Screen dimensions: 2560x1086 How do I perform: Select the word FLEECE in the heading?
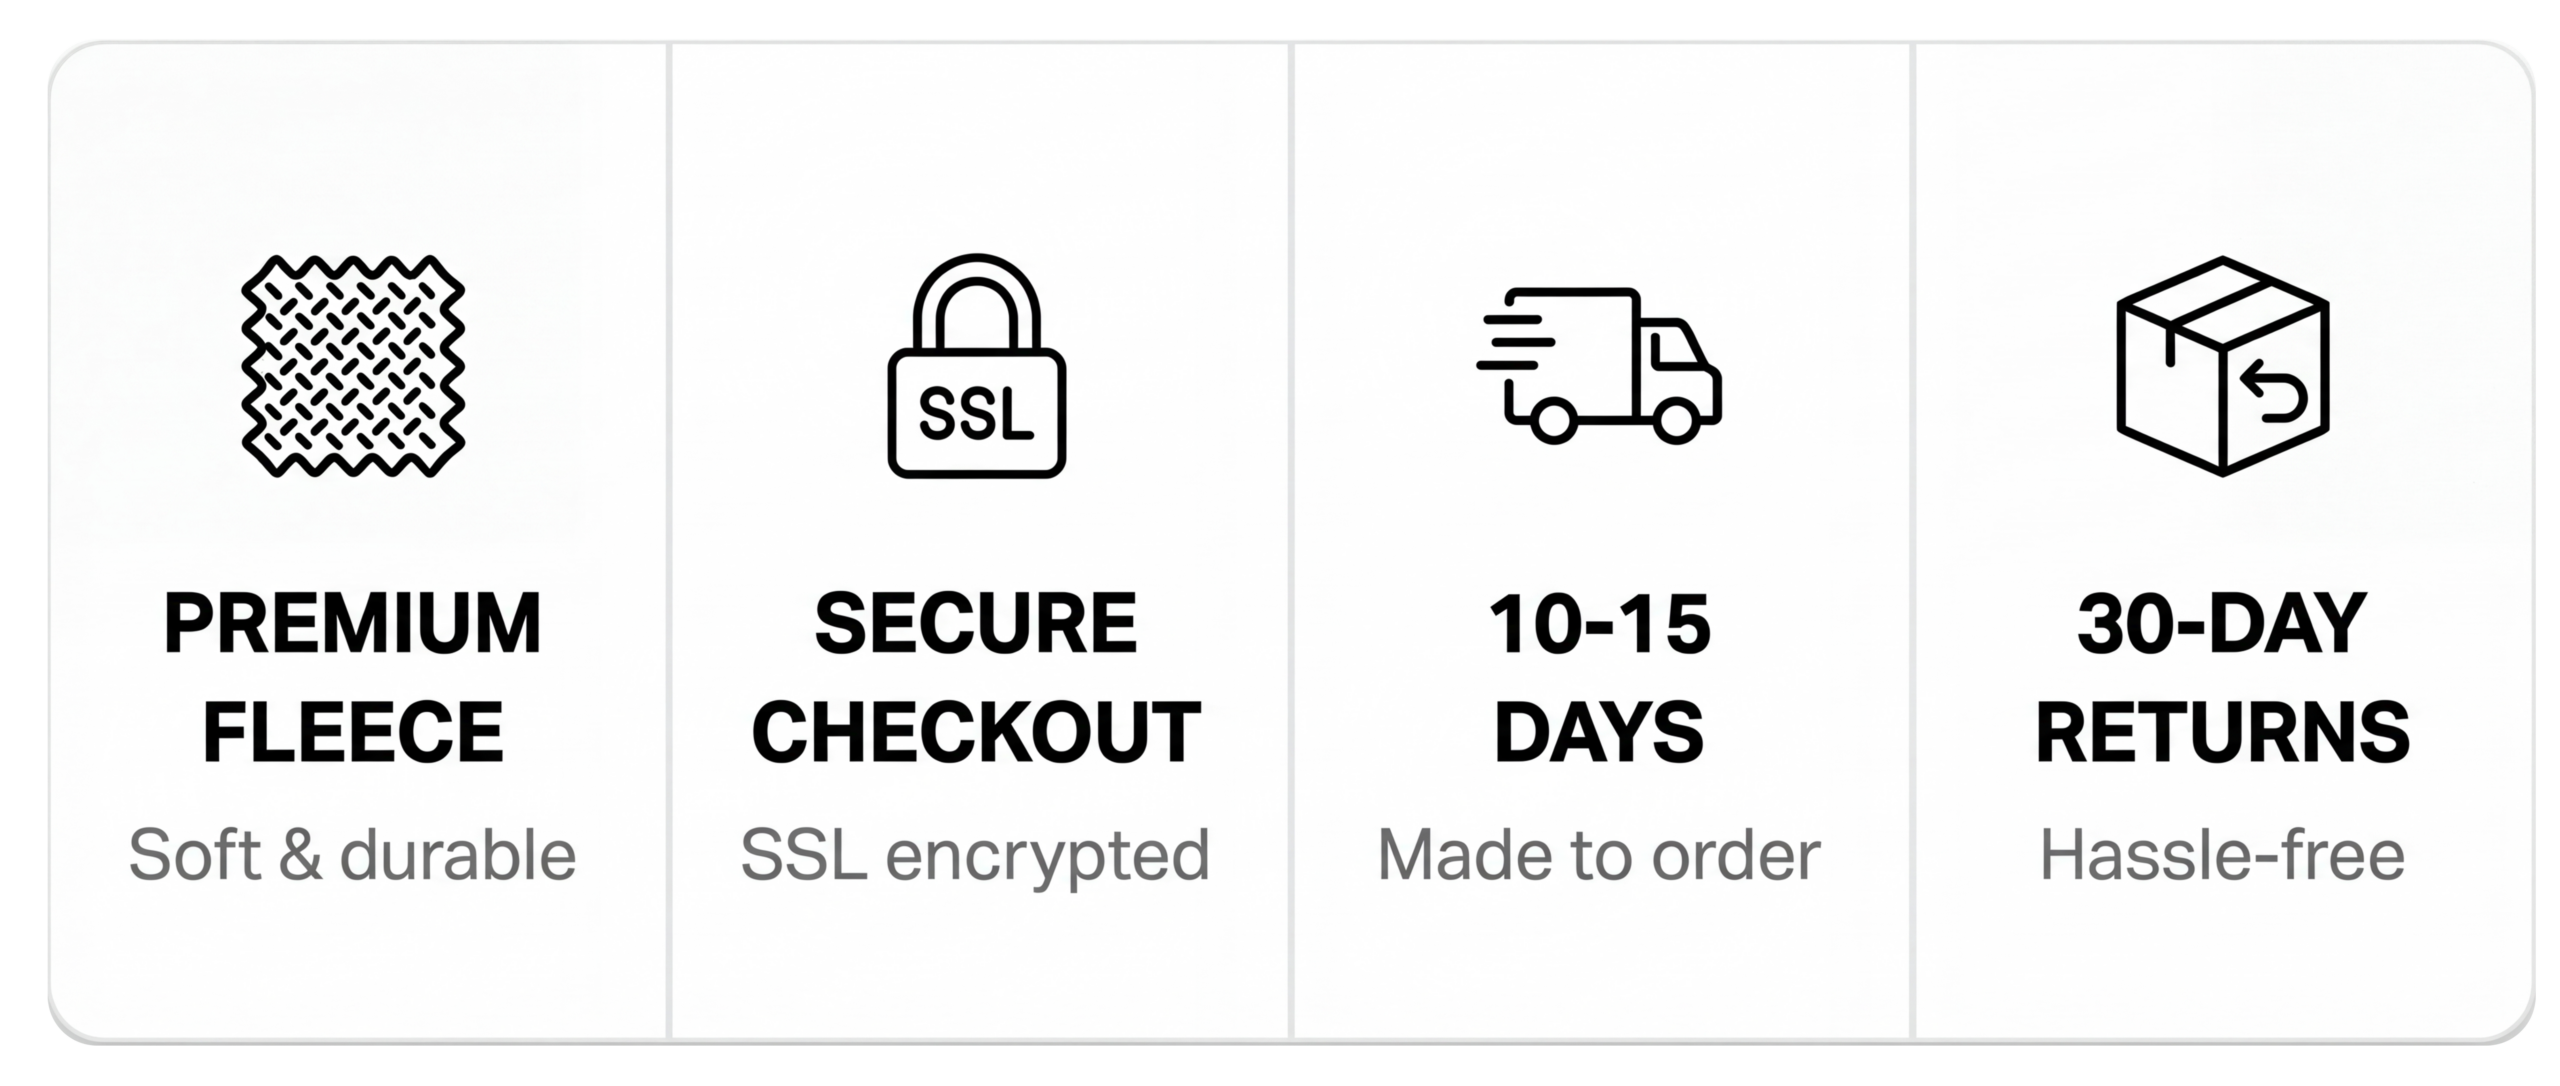point(353,732)
